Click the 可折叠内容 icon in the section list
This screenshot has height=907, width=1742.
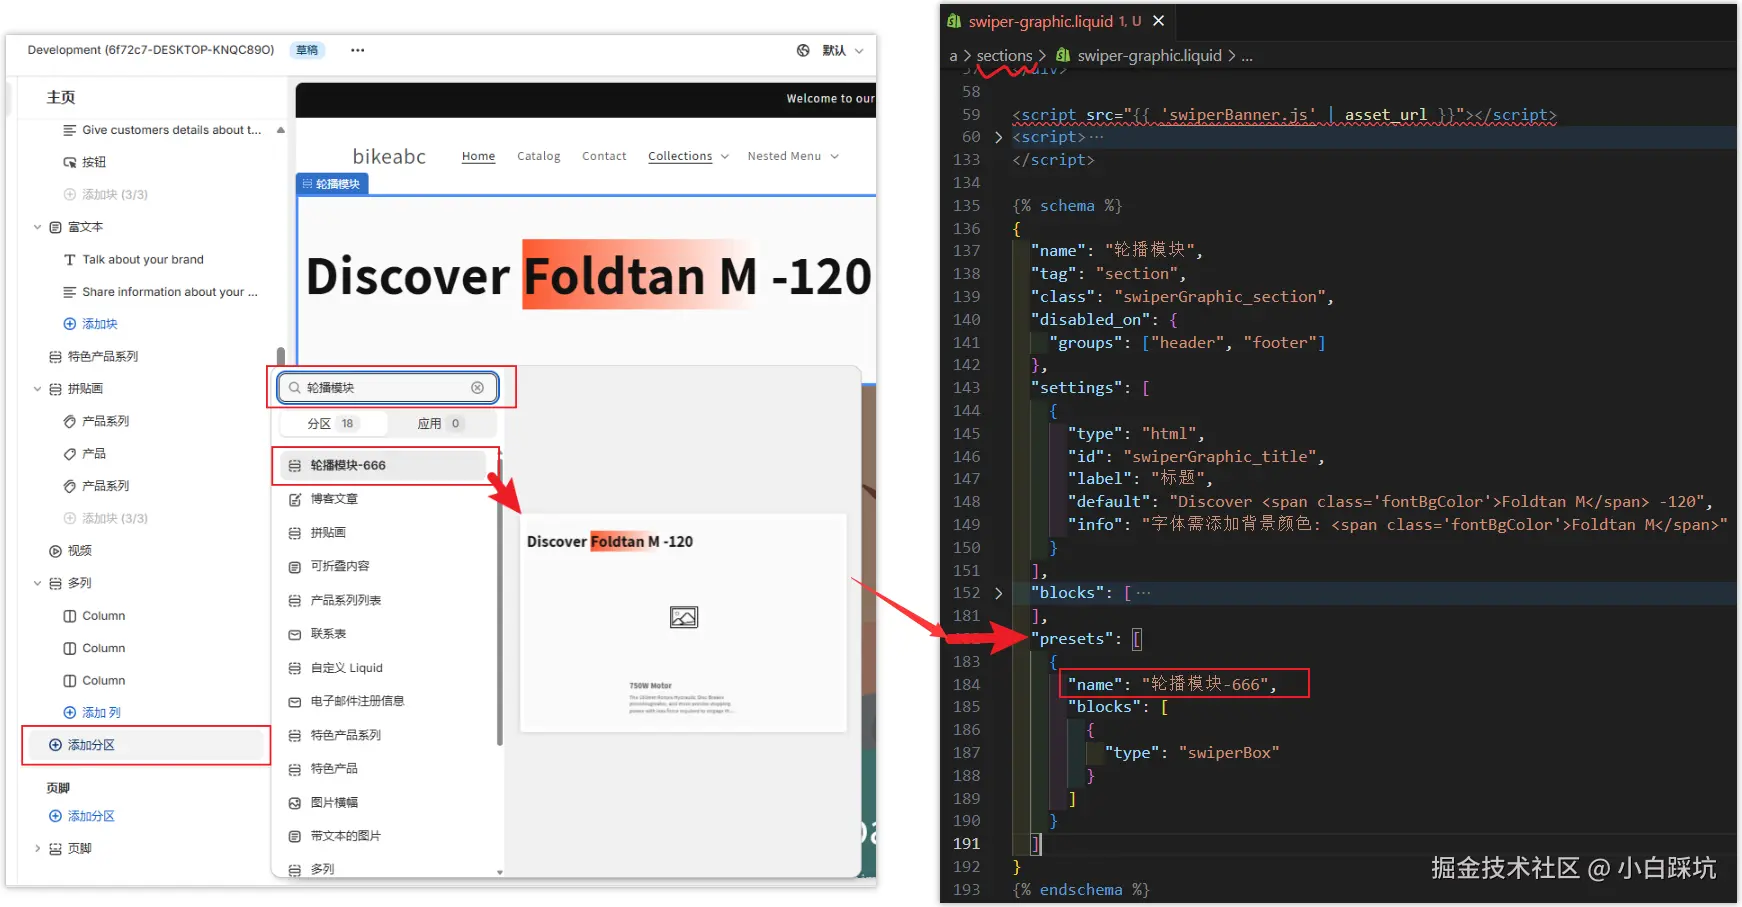295,567
